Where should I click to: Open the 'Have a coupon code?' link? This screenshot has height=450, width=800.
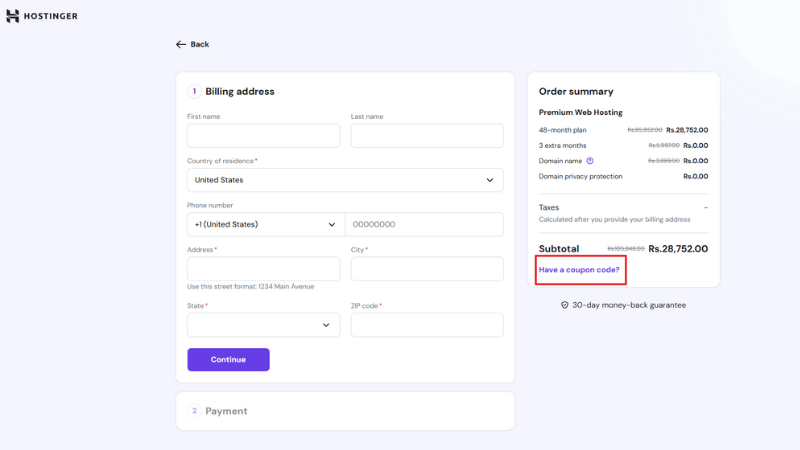click(579, 270)
